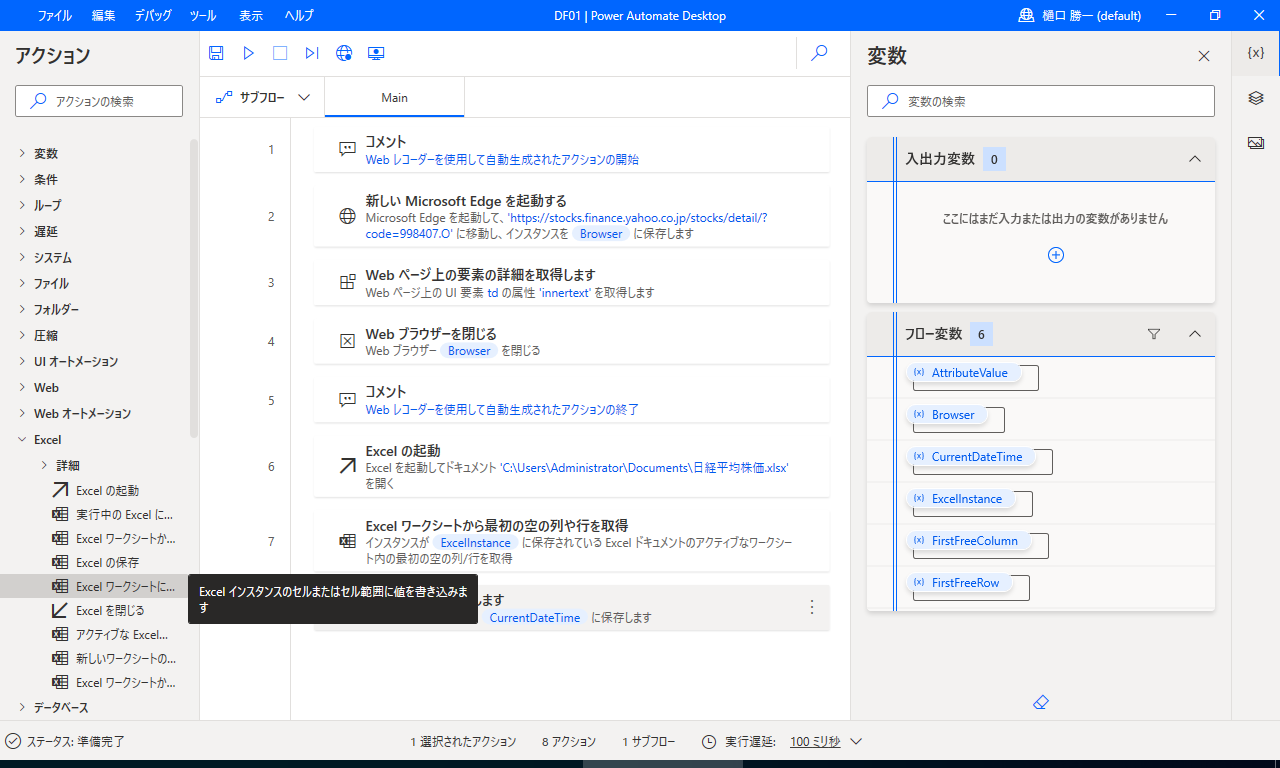Open the run delay dropdown arrow
The width and height of the screenshot is (1280, 768).
(856, 742)
